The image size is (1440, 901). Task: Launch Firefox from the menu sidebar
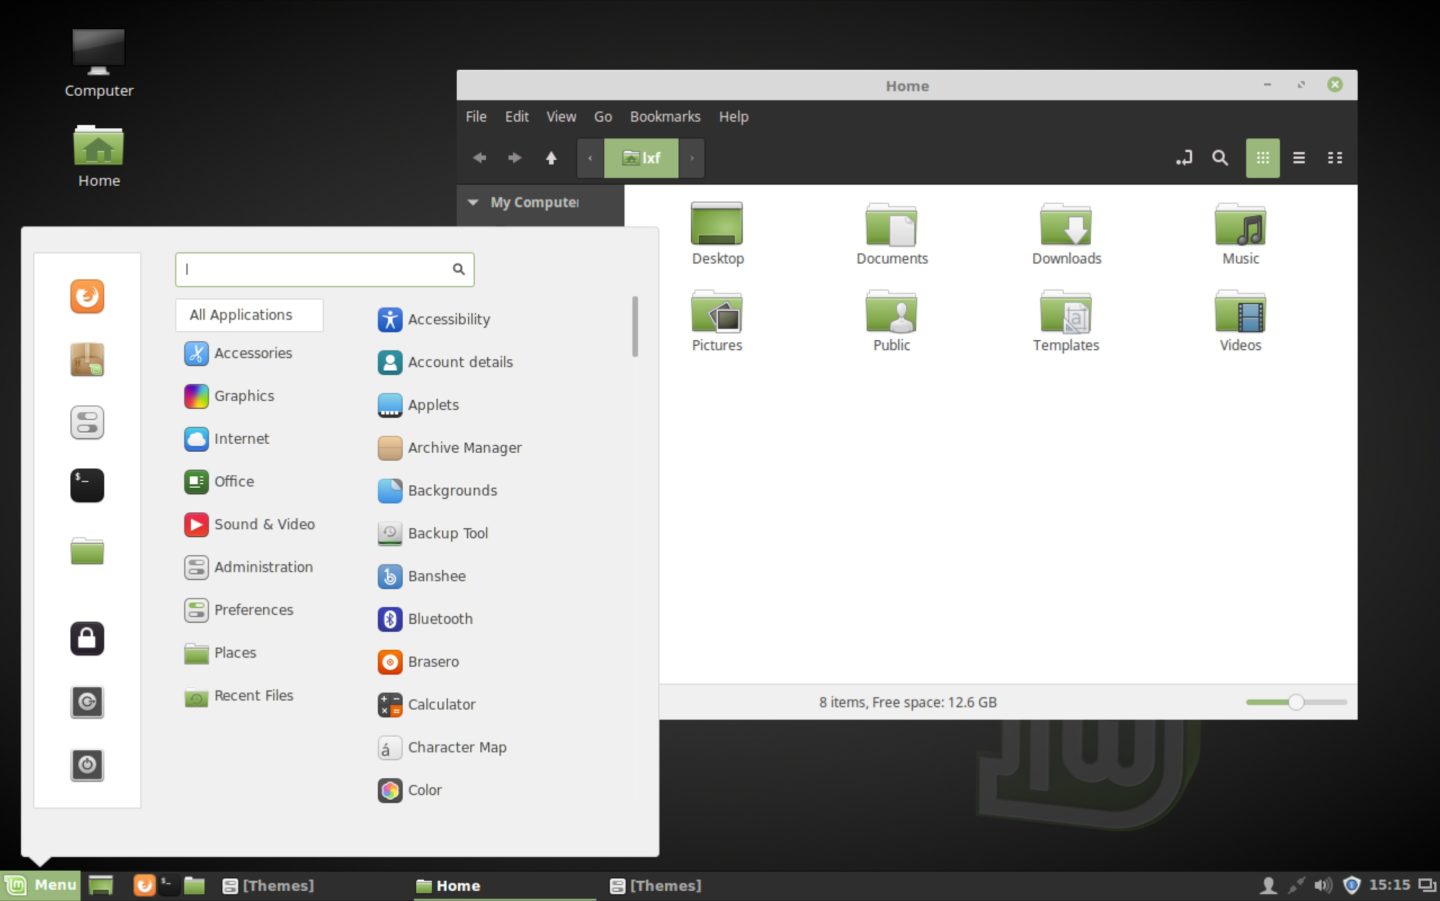point(87,296)
